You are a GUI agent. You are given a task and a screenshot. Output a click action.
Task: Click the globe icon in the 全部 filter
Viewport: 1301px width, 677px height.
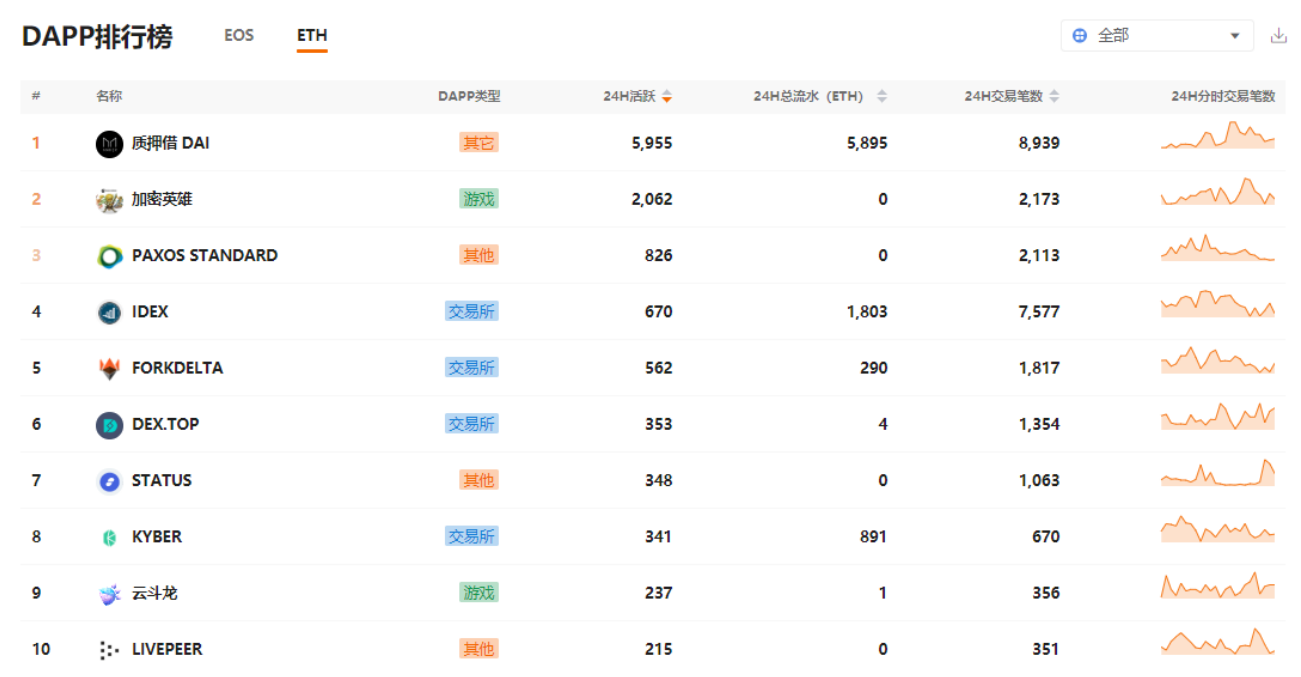click(x=1079, y=35)
